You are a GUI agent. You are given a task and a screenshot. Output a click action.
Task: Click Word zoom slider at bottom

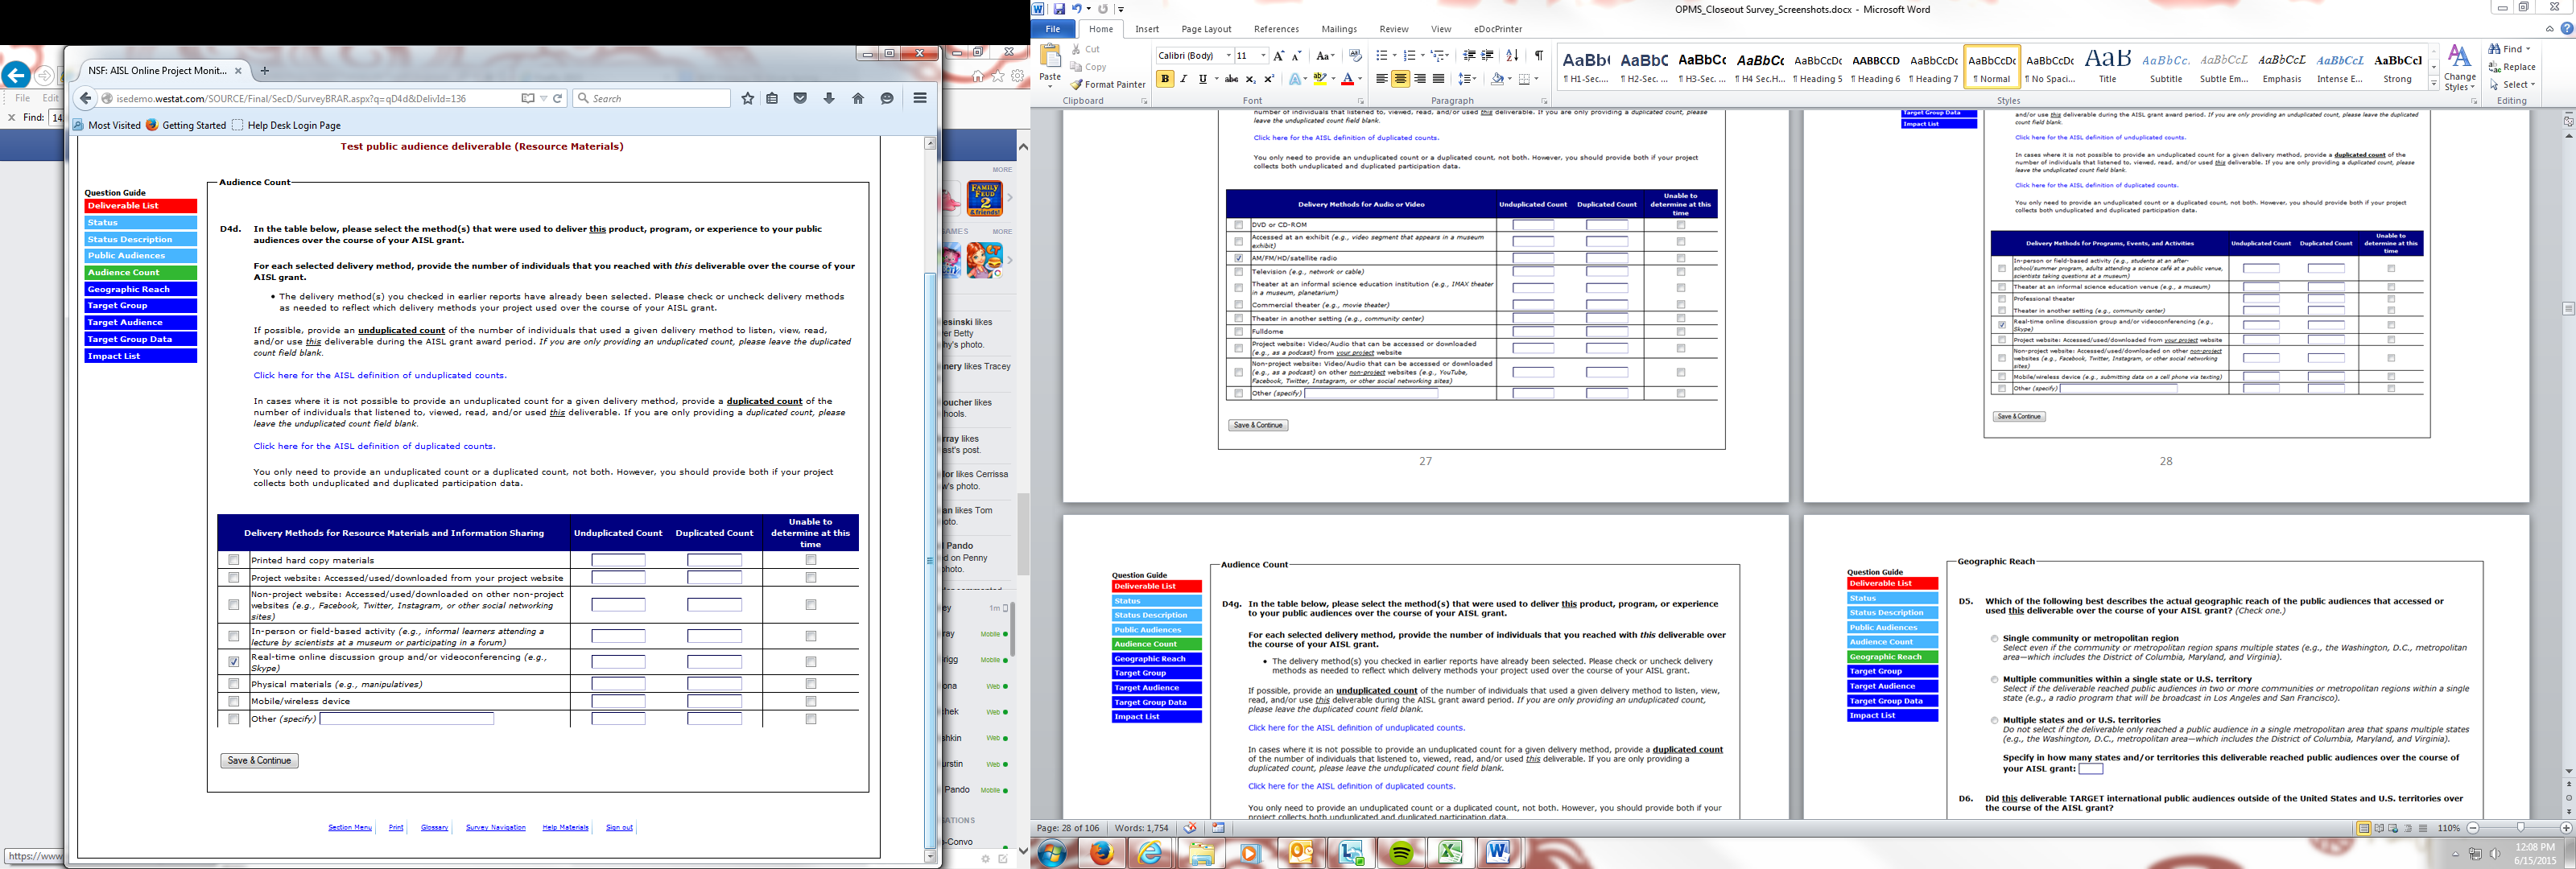pyautogui.click(x=2520, y=828)
